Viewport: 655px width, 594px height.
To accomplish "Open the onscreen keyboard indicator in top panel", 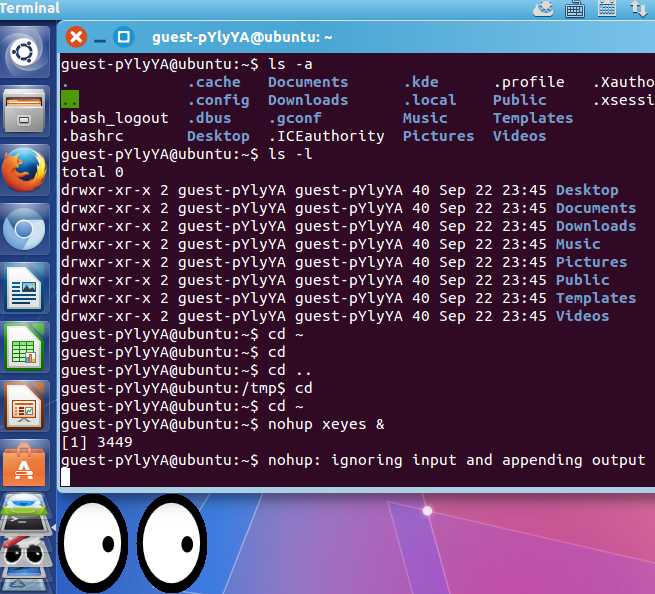I will pos(574,8).
